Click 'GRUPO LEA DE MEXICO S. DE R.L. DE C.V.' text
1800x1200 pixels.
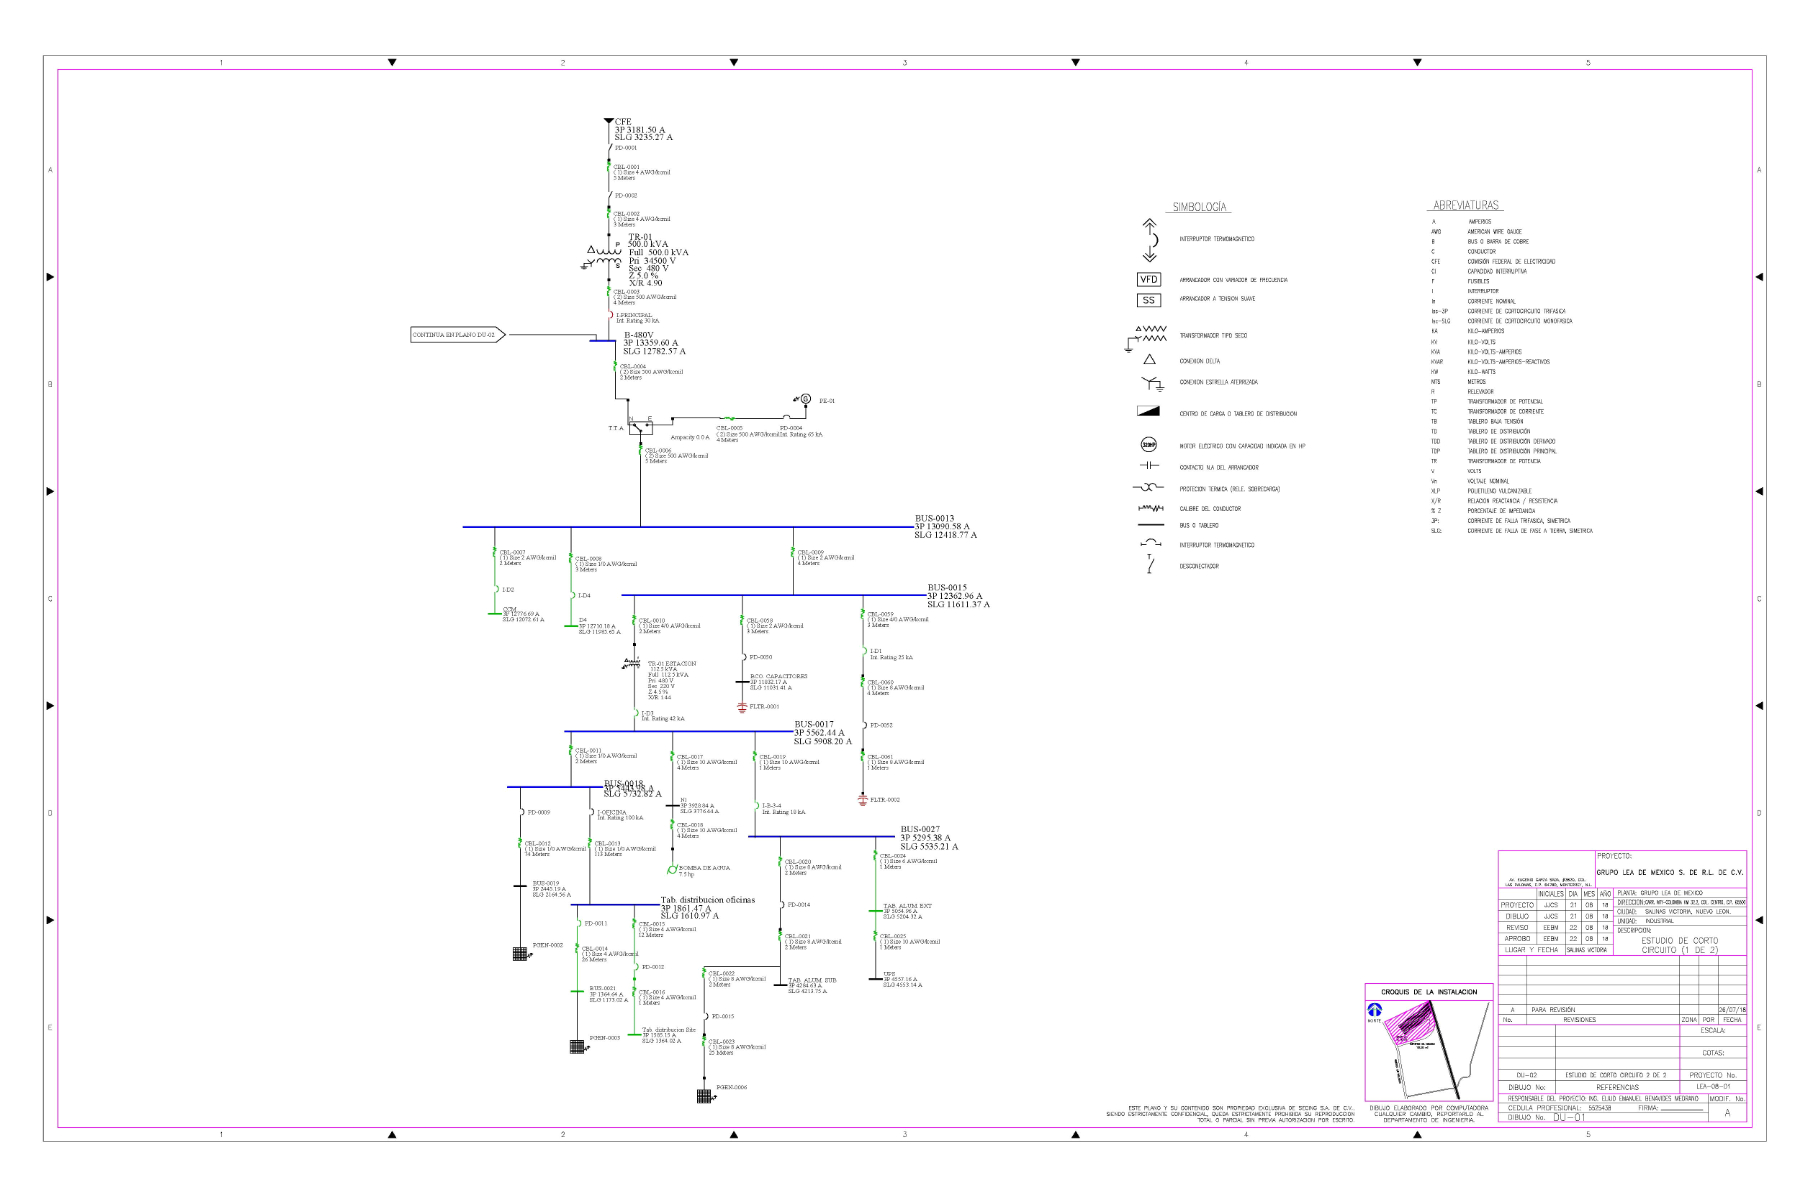[x=1670, y=872]
